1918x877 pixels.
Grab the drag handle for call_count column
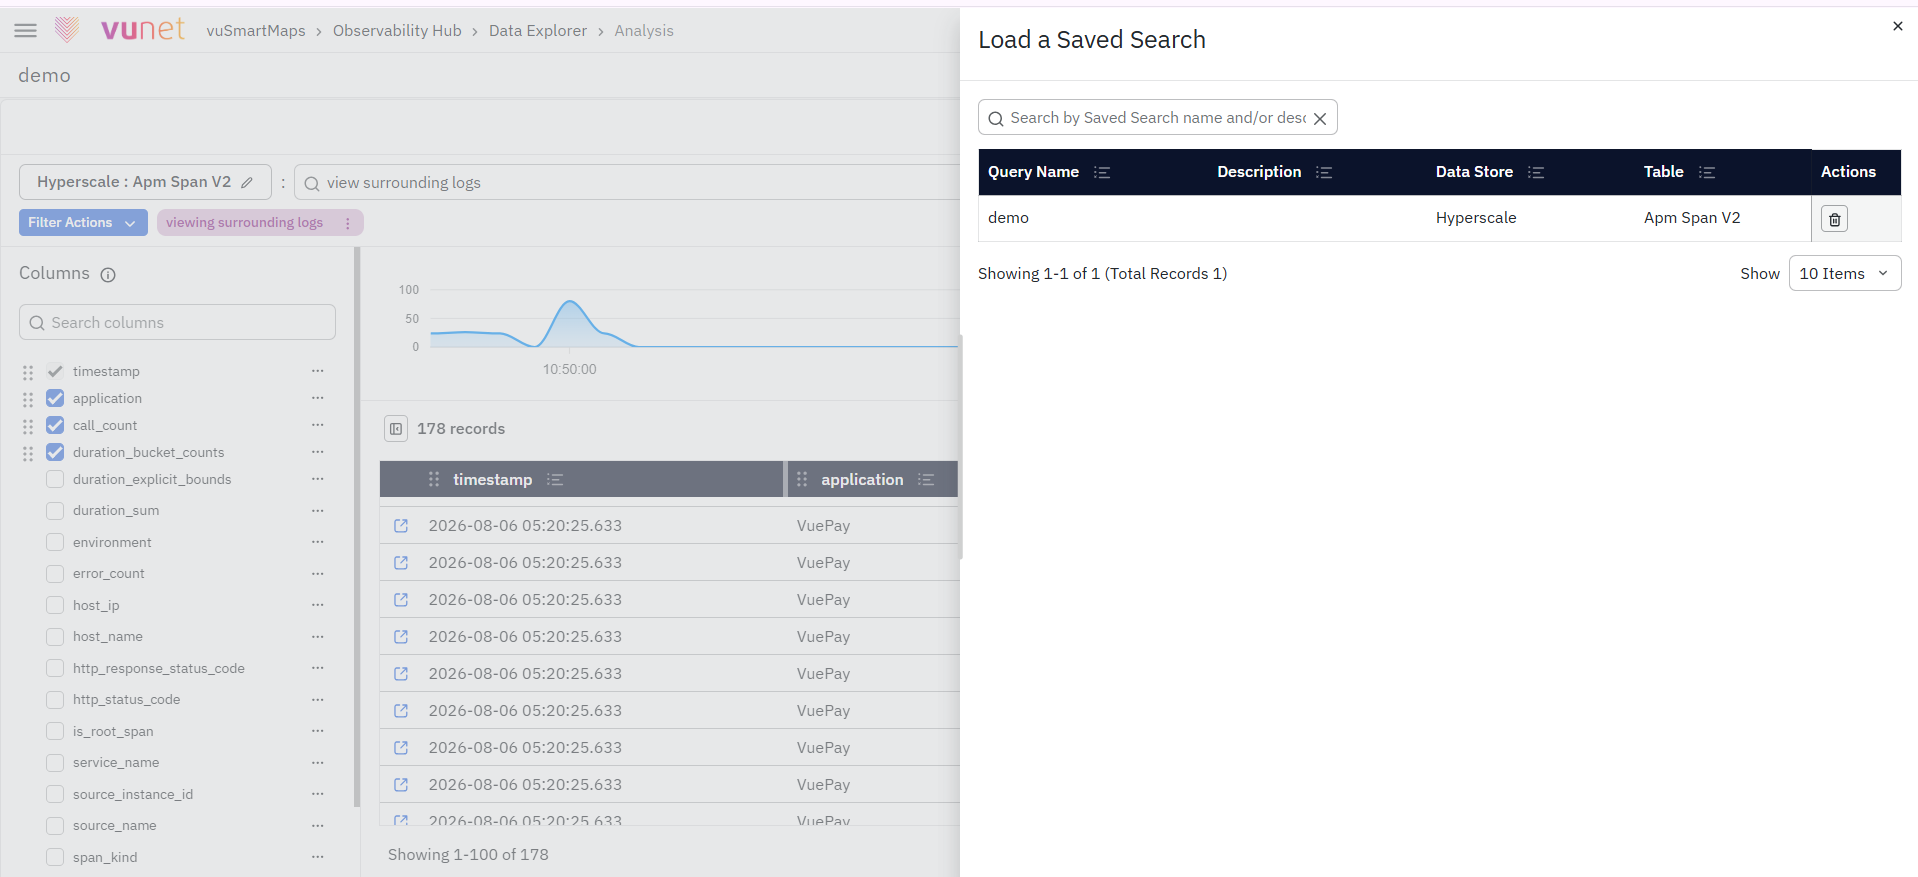pyautogui.click(x=28, y=426)
